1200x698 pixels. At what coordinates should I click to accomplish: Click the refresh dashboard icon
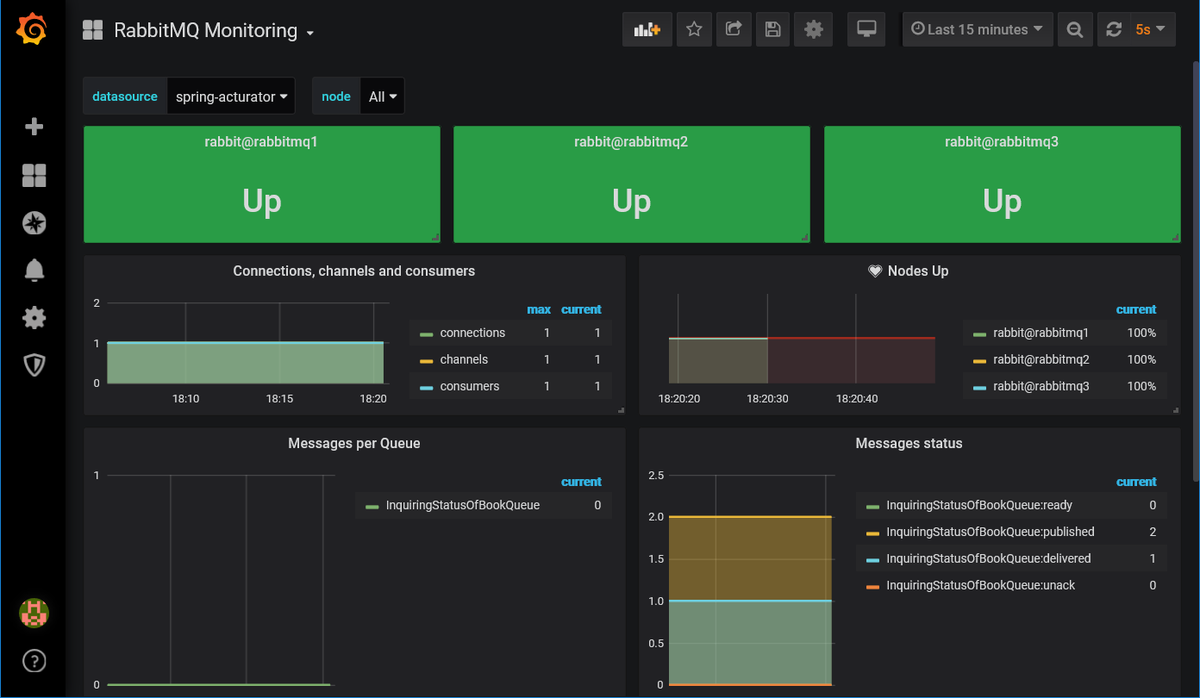click(x=1113, y=30)
